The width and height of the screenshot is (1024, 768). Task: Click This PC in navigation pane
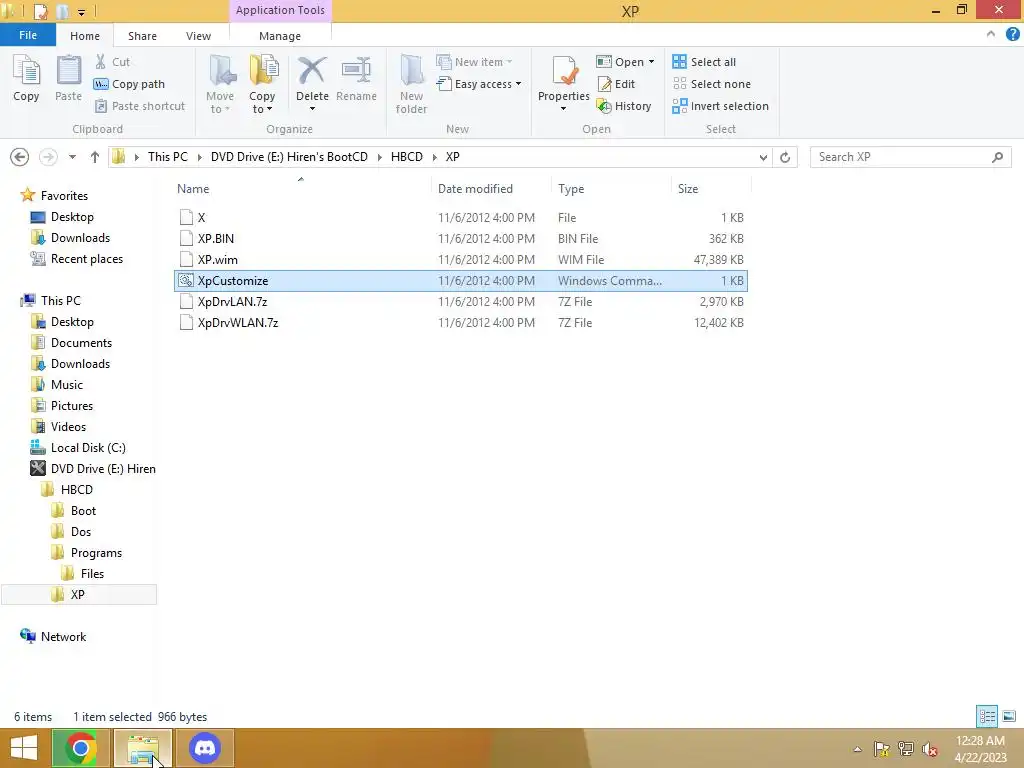tap(61, 301)
